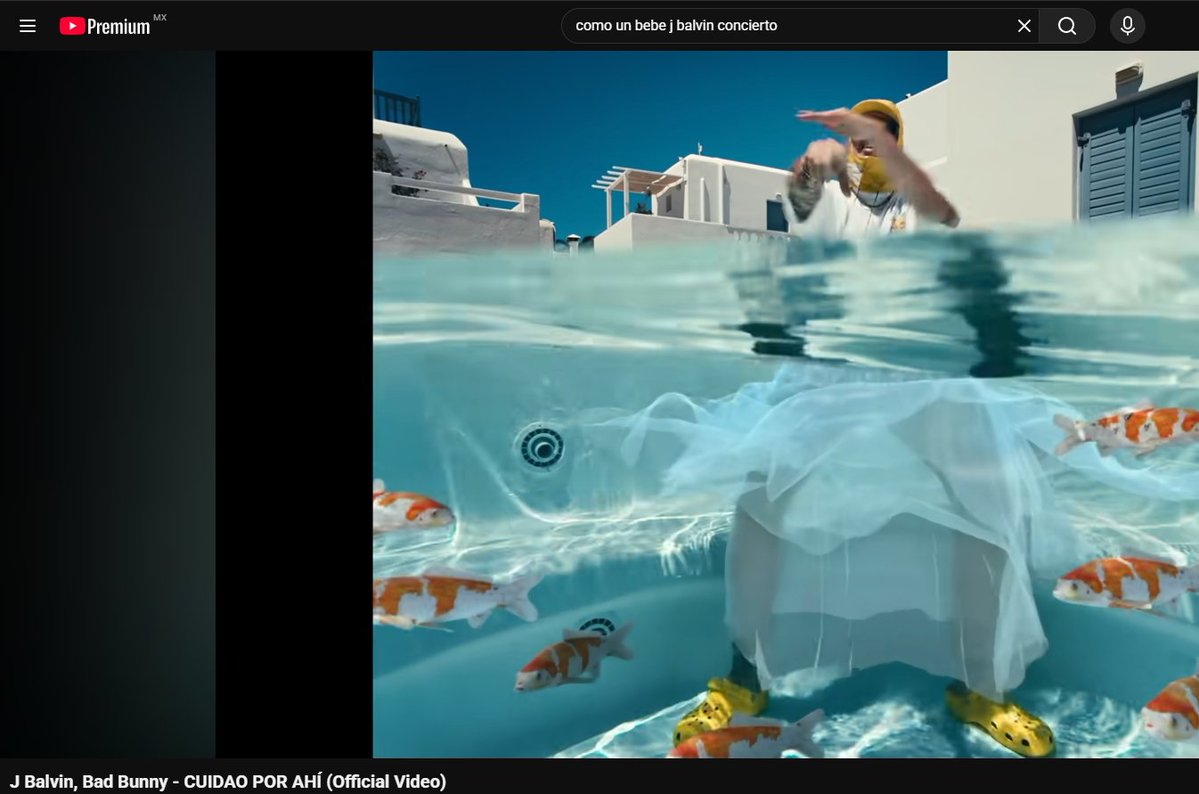This screenshot has height=794, width=1199.
Task: Start voice search with microphone
Action: [1127, 26]
